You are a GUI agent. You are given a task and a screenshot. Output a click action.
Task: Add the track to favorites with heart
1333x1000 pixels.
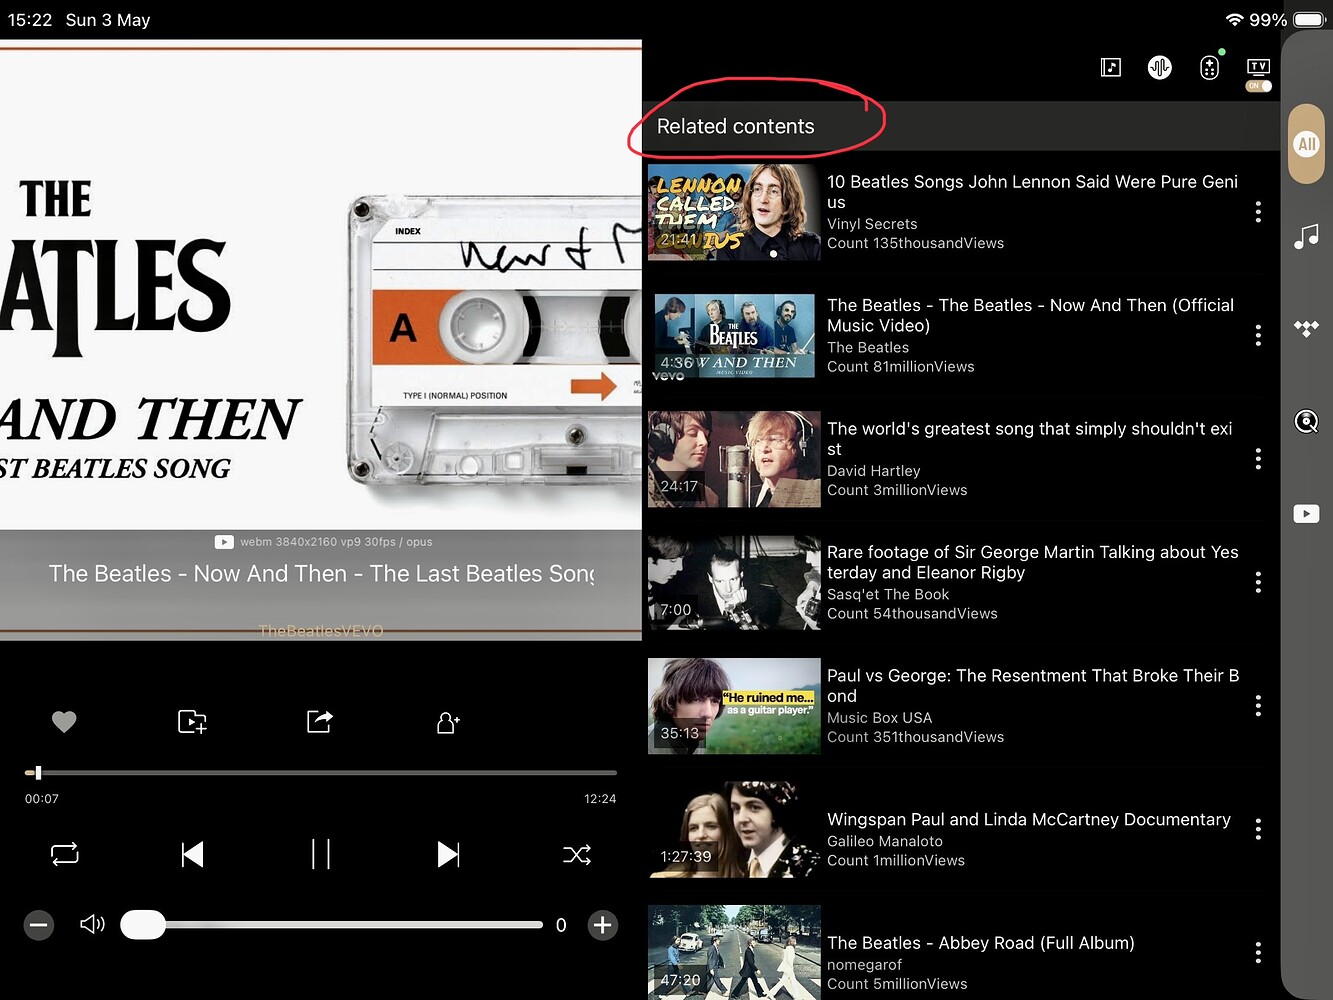[x=64, y=721]
